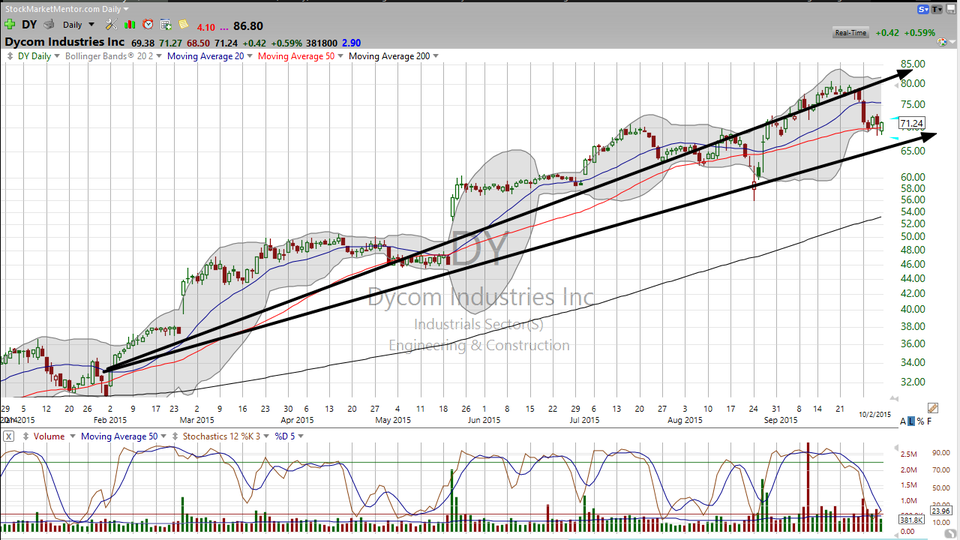Click the pencil edit icon above scale buttons
Screen dimensions: 960x540
click(932, 408)
